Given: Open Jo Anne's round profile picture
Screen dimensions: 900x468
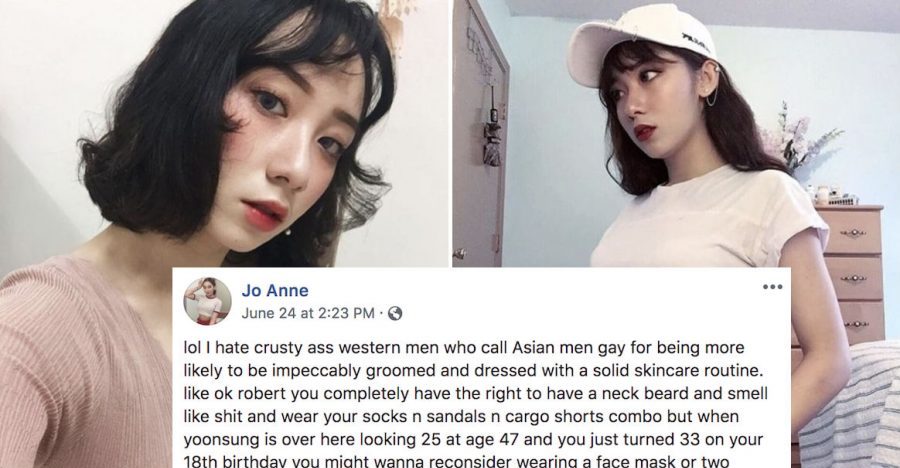Looking at the screenshot, I should tap(207, 301).
